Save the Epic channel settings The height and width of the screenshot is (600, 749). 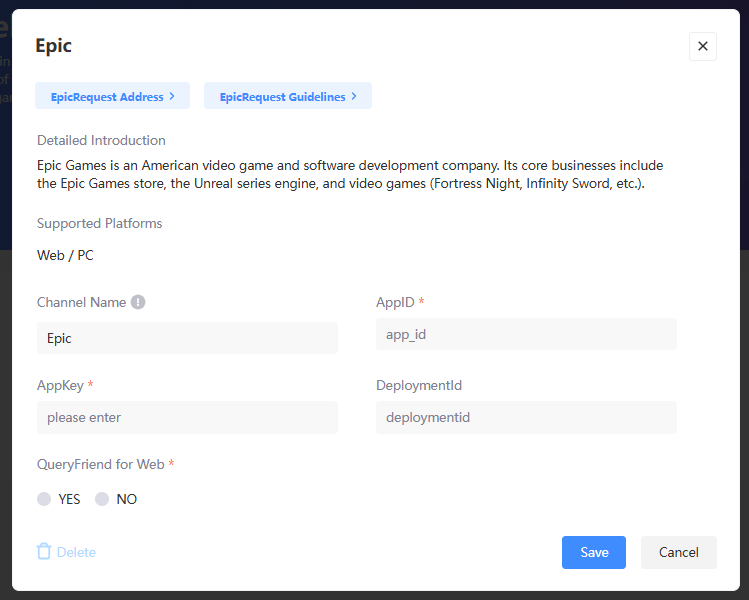click(594, 552)
